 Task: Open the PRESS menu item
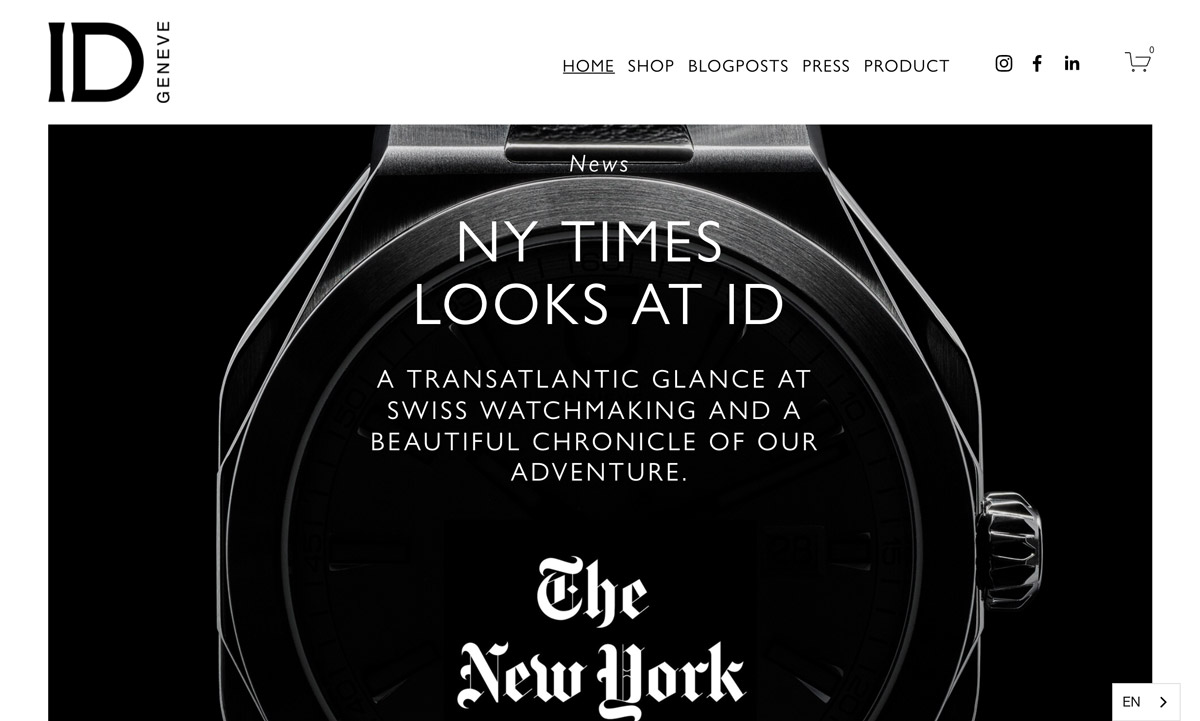point(826,66)
